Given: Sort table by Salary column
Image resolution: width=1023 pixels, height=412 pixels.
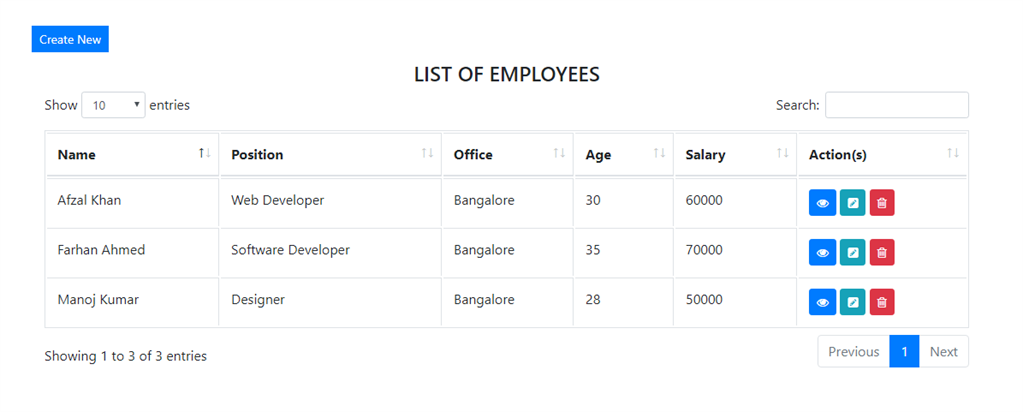Looking at the screenshot, I should [734, 155].
